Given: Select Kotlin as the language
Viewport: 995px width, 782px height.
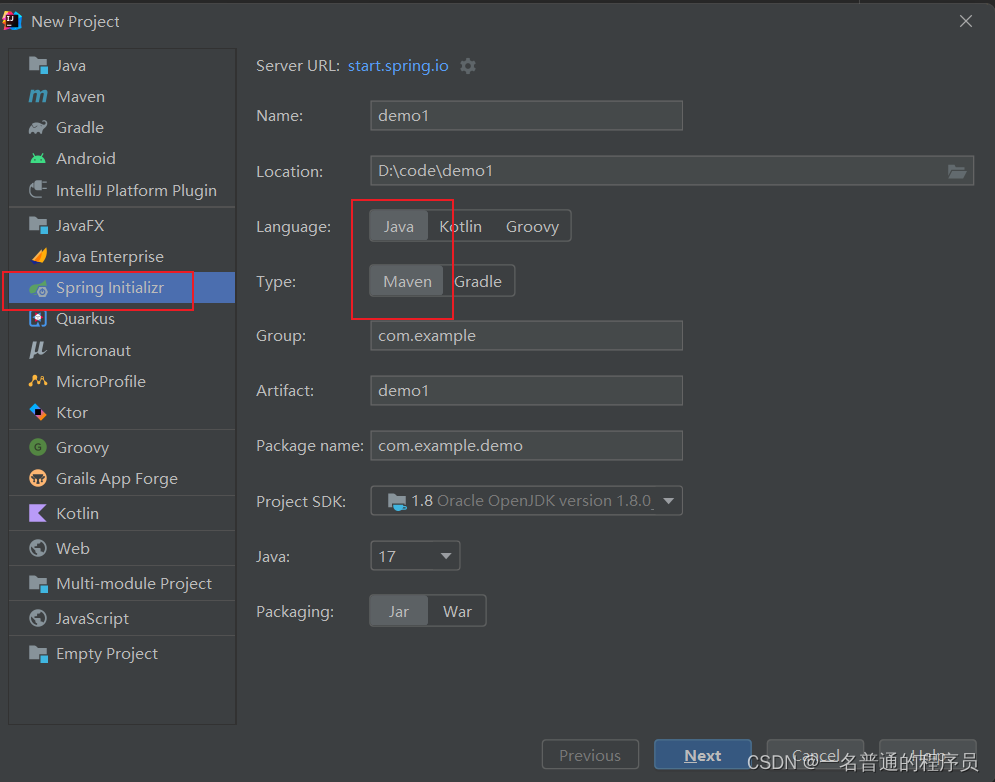Looking at the screenshot, I should tap(461, 227).
